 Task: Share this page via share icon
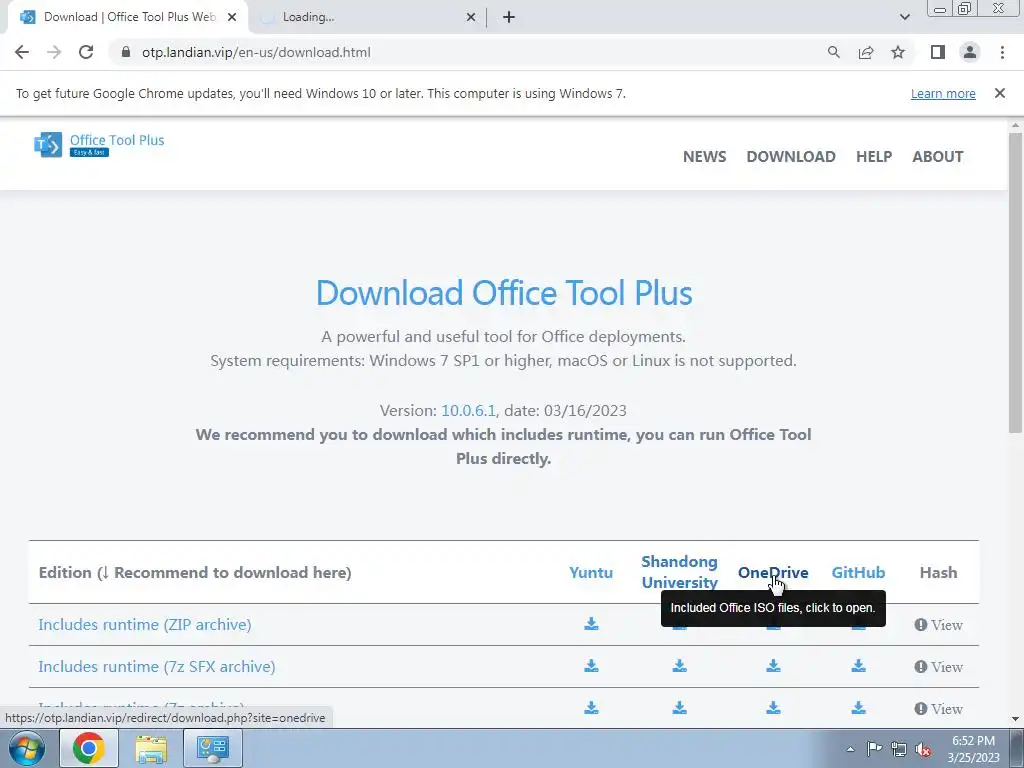(866, 52)
